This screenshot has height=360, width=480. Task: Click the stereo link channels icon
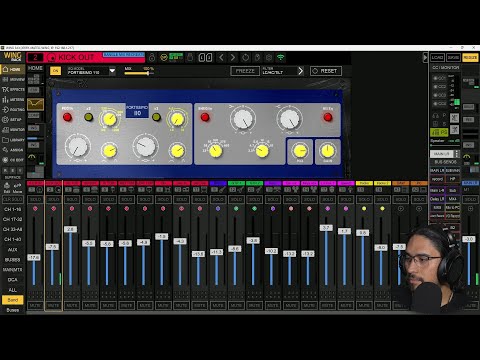pyautogui.click(x=205, y=58)
